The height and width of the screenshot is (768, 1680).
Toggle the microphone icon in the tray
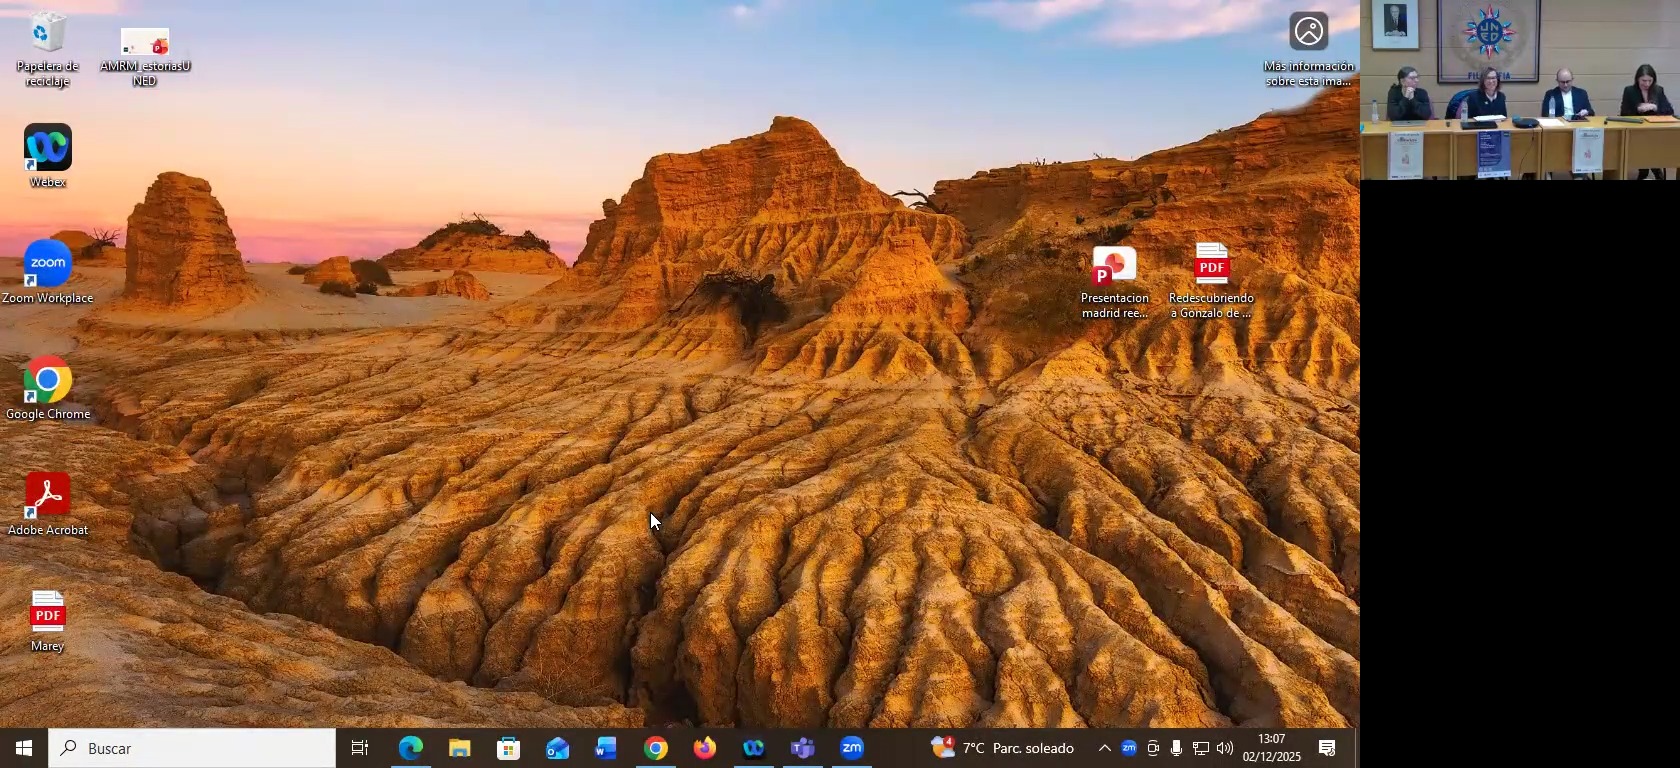point(1176,748)
